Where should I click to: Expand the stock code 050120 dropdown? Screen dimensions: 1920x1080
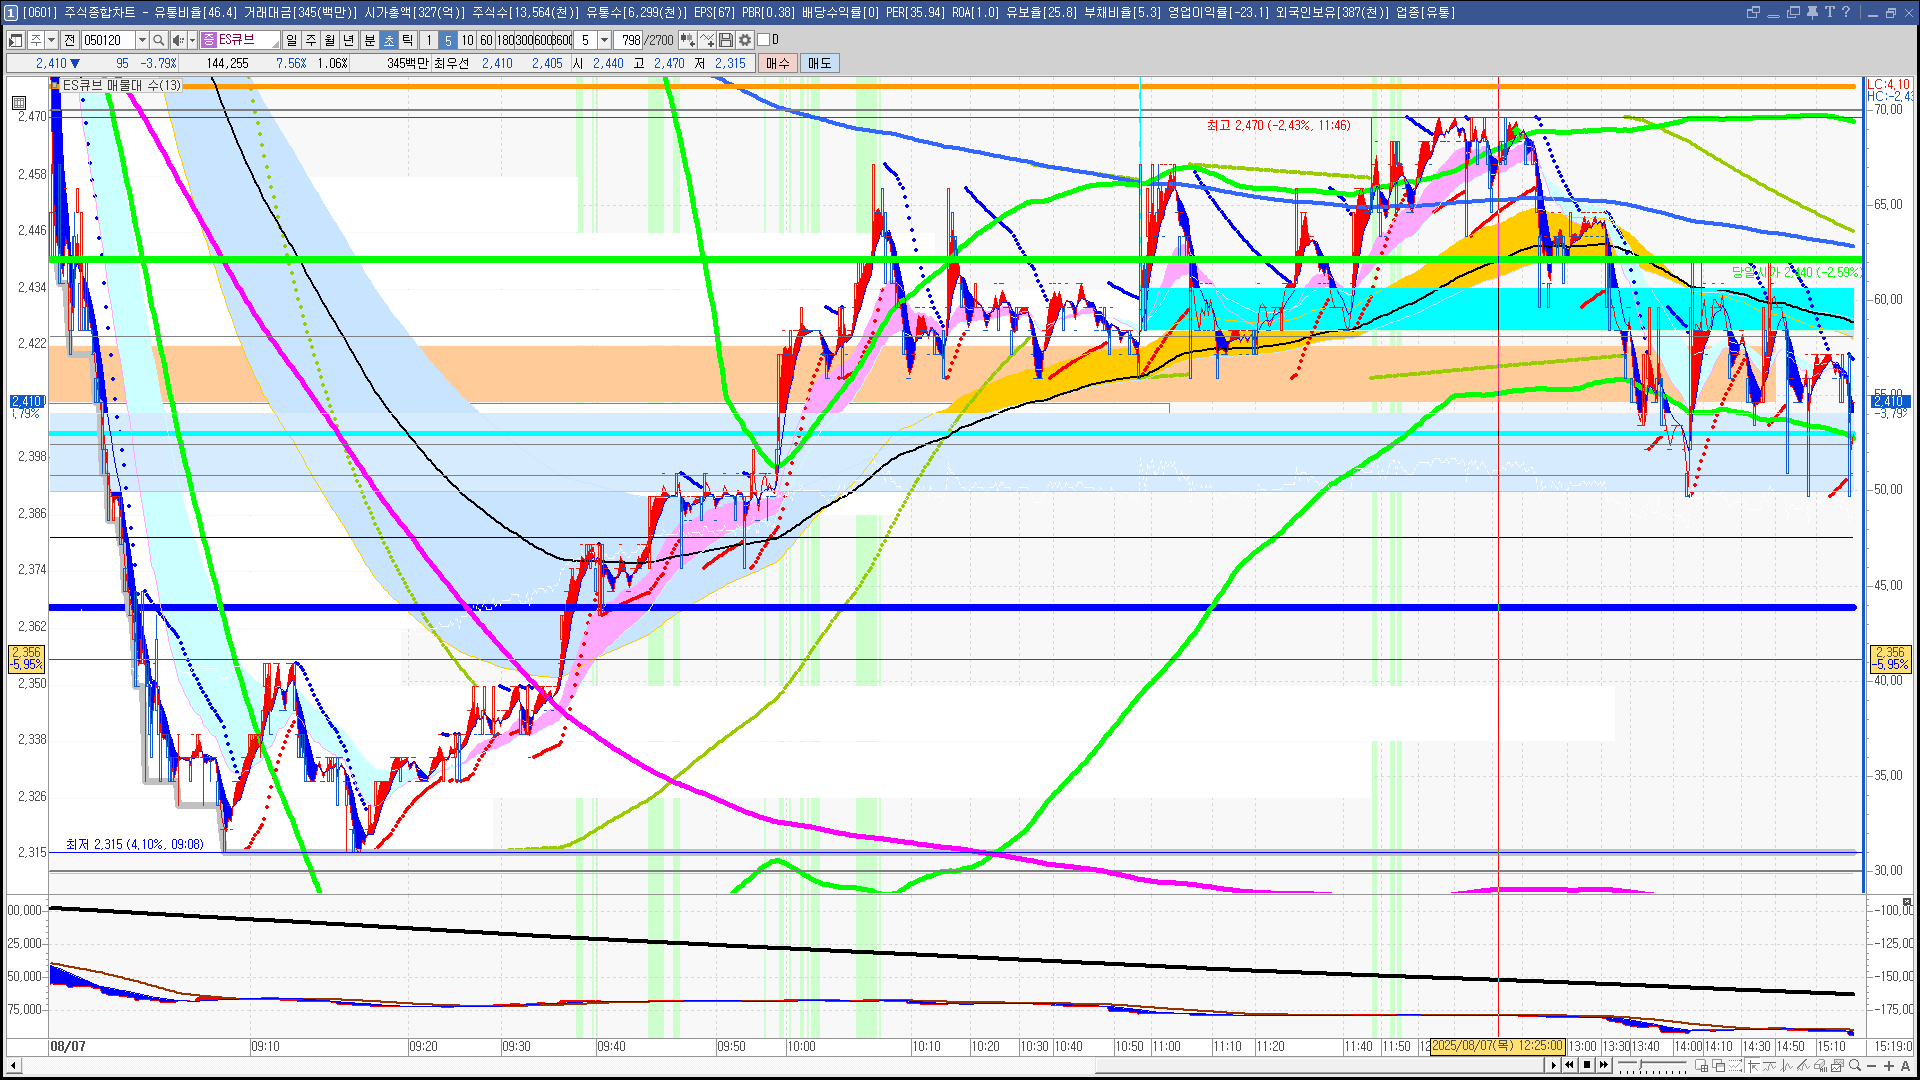[x=142, y=40]
